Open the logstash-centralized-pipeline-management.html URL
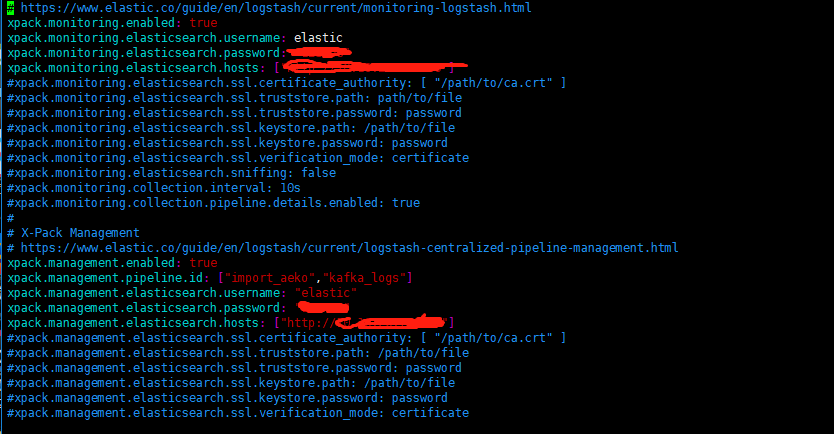Viewport: 834px width, 434px height. click(349, 248)
